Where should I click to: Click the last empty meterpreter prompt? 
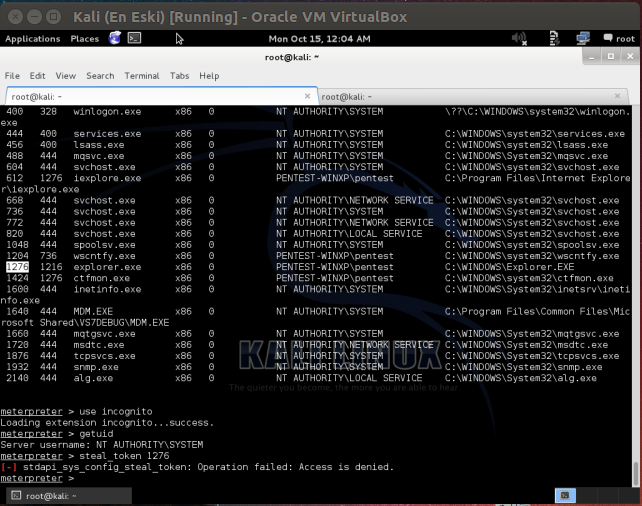click(x=37, y=479)
